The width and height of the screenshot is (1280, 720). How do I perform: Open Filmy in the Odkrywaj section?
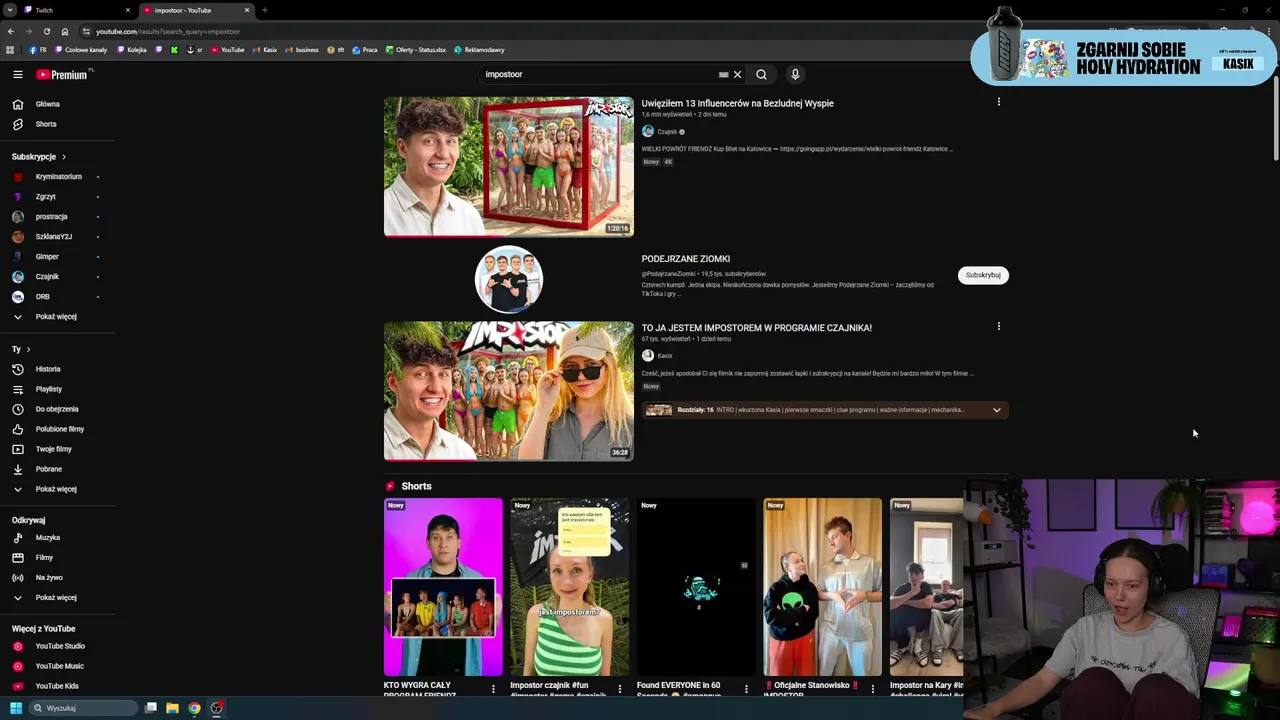(44, 558)
